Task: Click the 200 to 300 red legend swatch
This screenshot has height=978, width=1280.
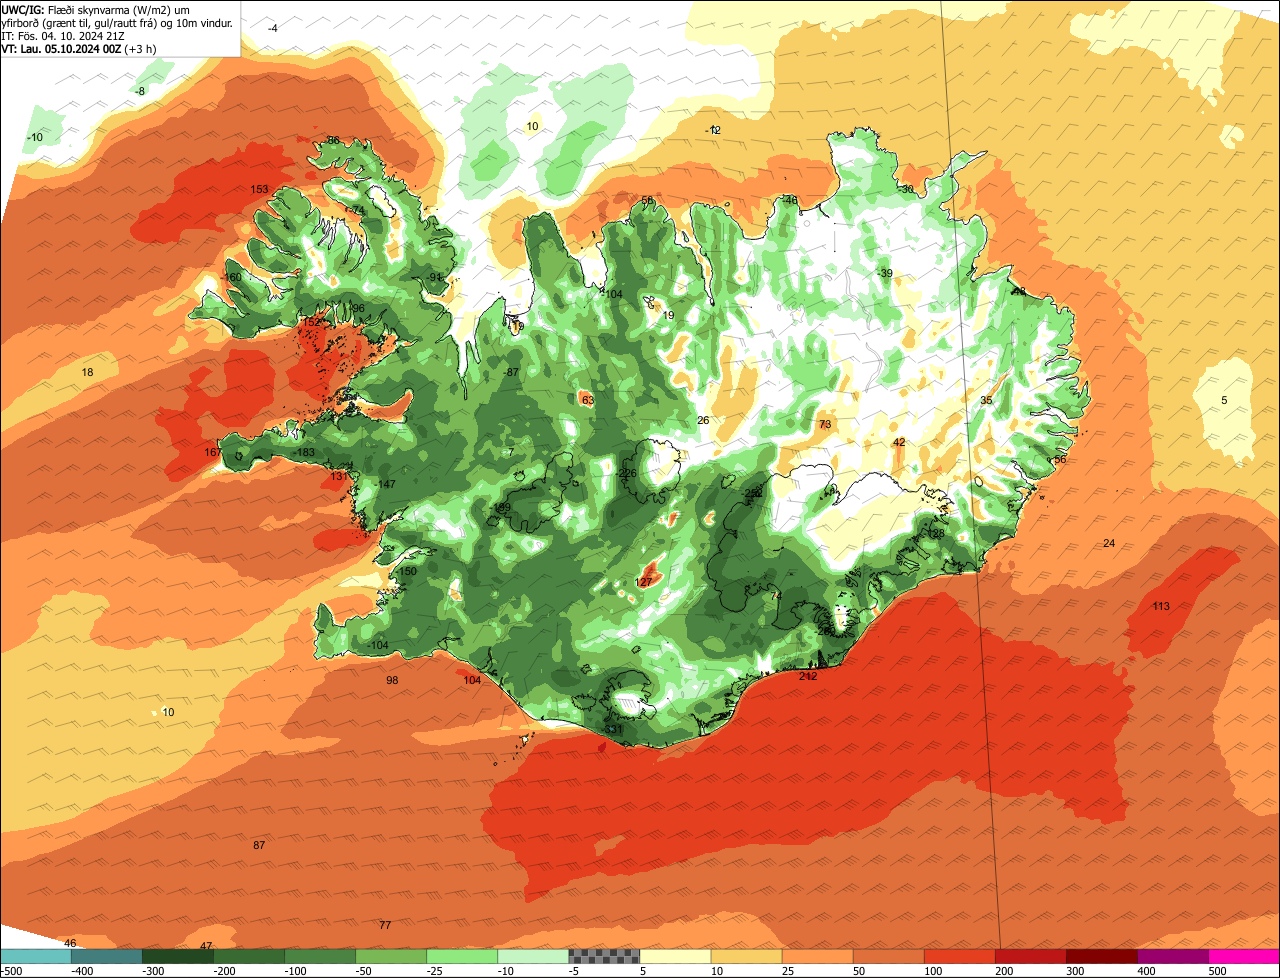Action: (x=1030, y=957)
